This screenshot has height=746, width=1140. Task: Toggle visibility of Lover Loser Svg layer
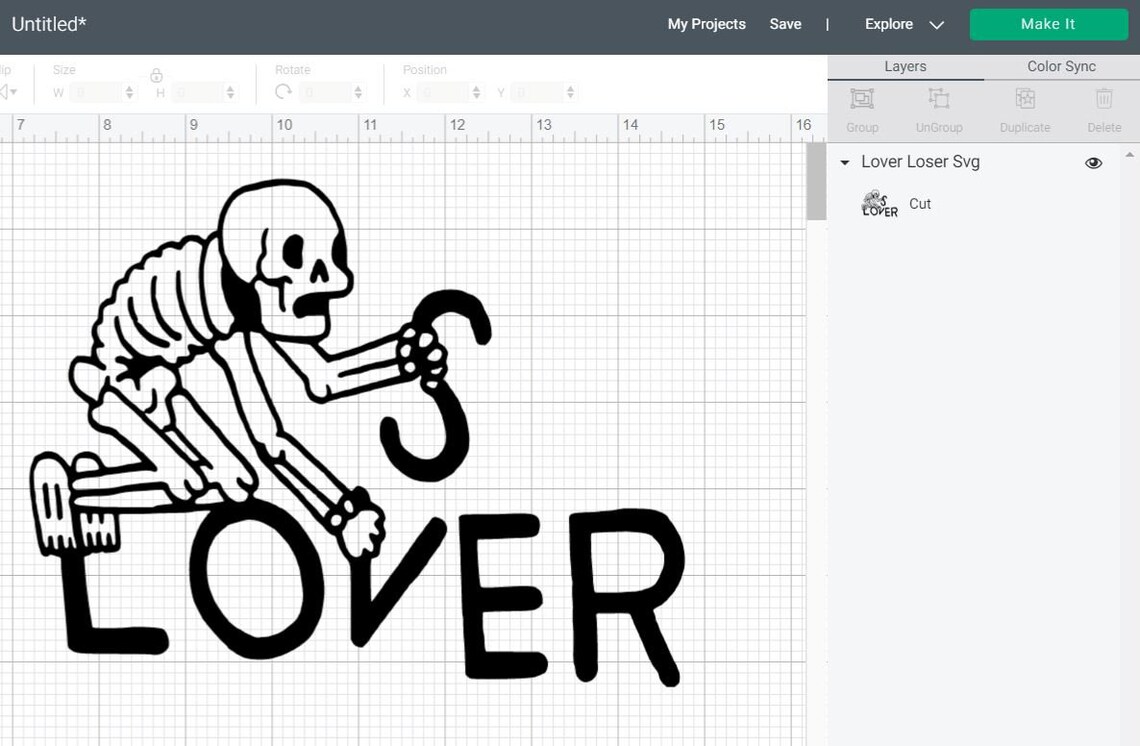tap(1094, 161)
